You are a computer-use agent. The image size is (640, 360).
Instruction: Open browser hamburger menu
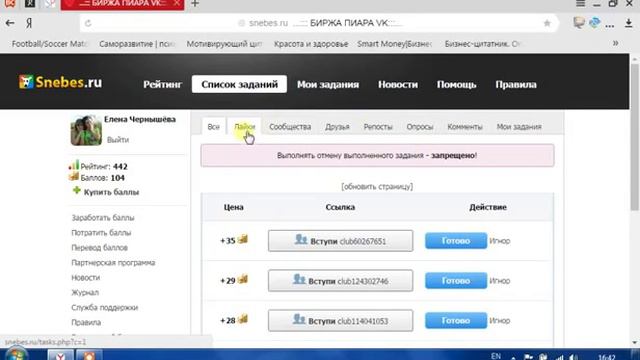tap(580, 3)
